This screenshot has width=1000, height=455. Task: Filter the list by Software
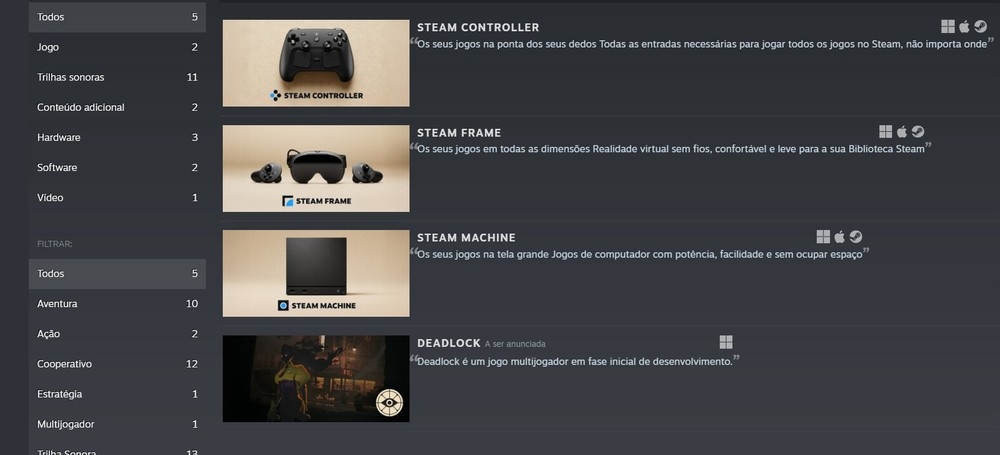(117, 167)
